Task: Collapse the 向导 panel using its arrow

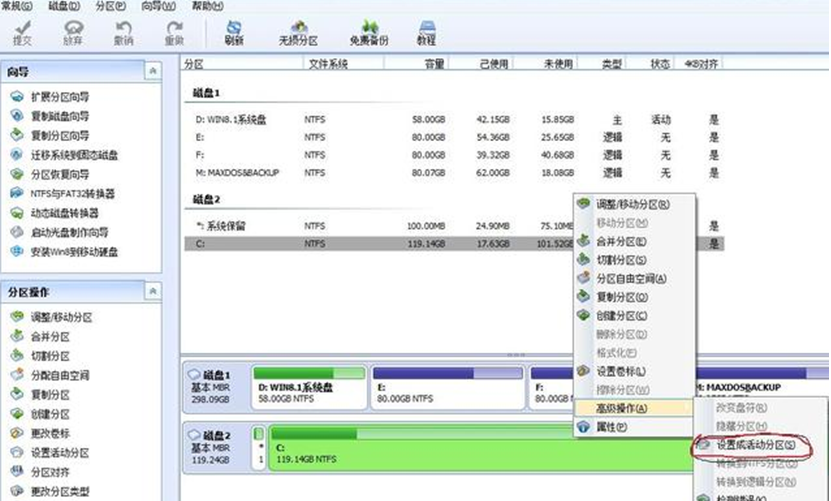Action: (x=152, y=71)
